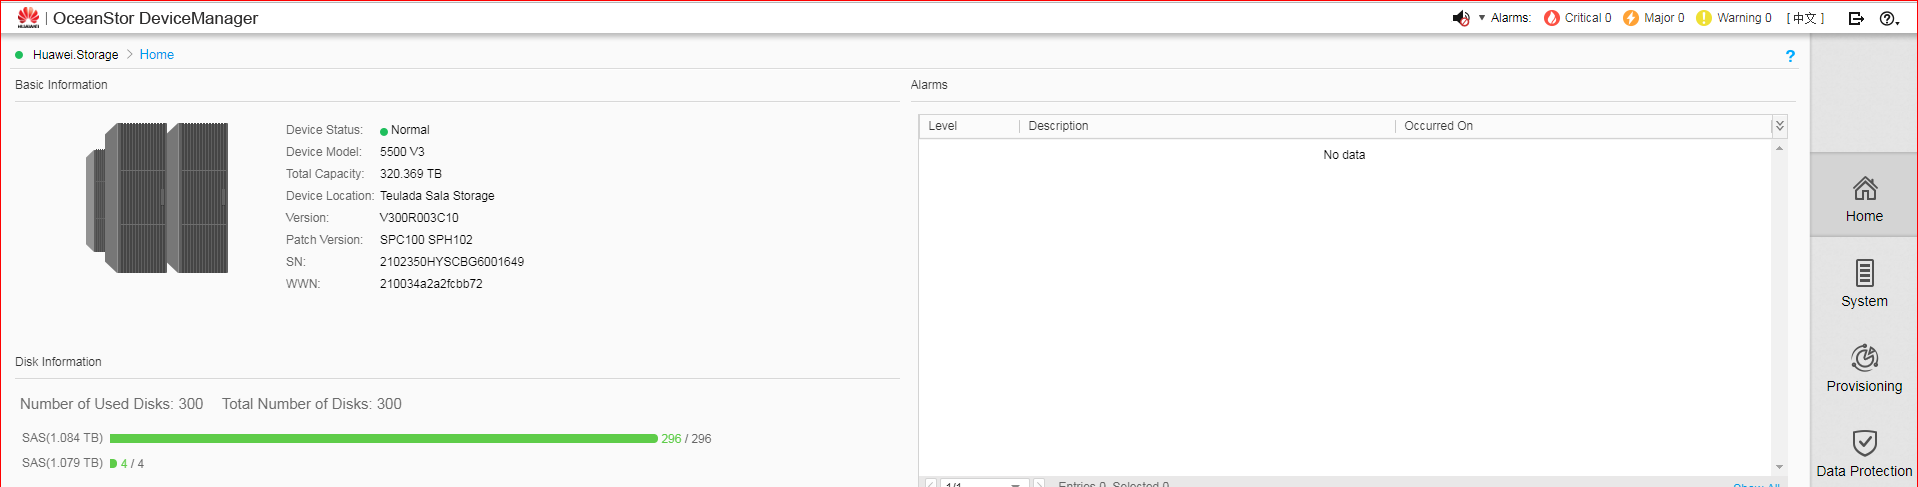The width and height of the screenshot is (1918, 487).
Task: Click the Warning alarm exclamation icon
Action: pyautogui.click(x=1704, y=18)
